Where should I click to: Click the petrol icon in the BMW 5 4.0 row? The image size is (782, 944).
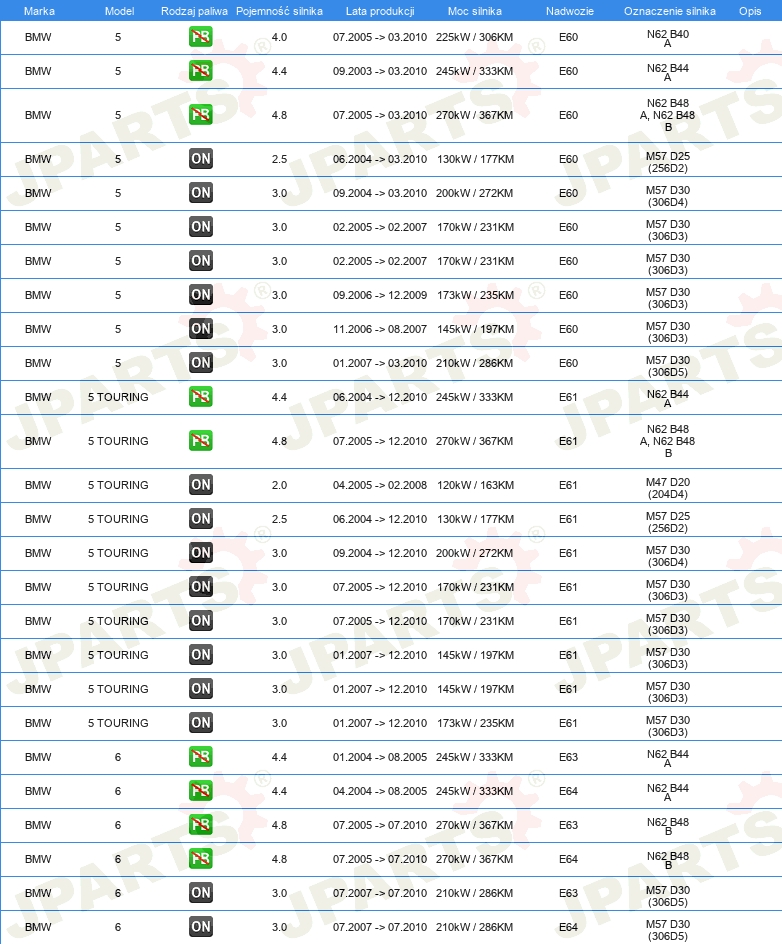(200, 37)
